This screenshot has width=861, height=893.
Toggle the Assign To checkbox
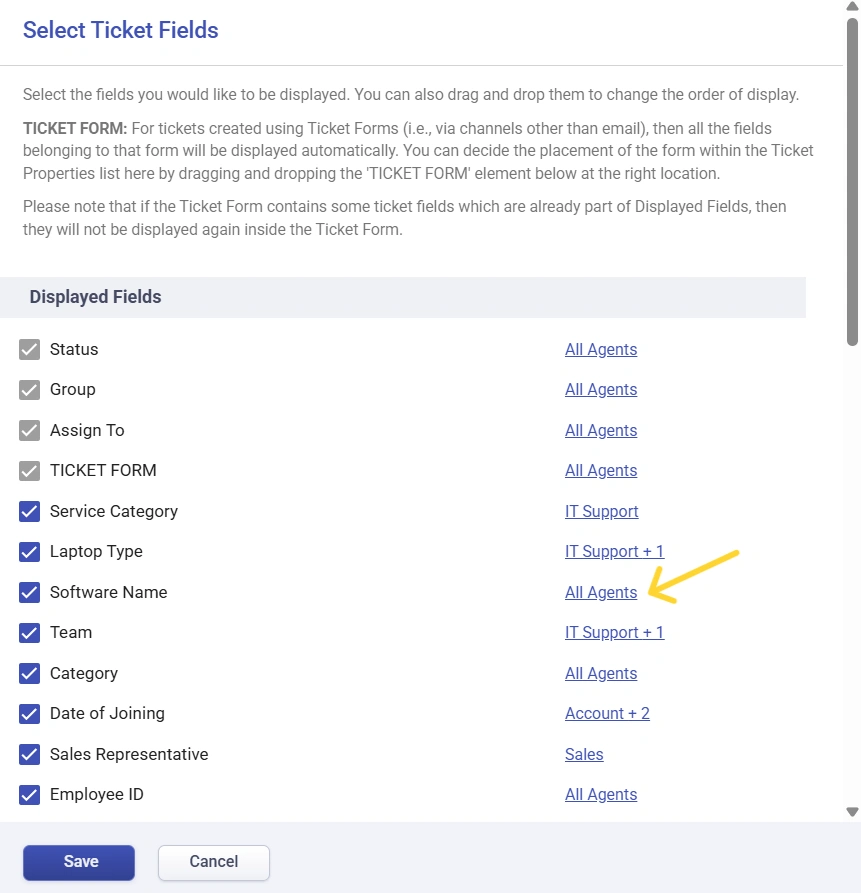pos(29,431)
